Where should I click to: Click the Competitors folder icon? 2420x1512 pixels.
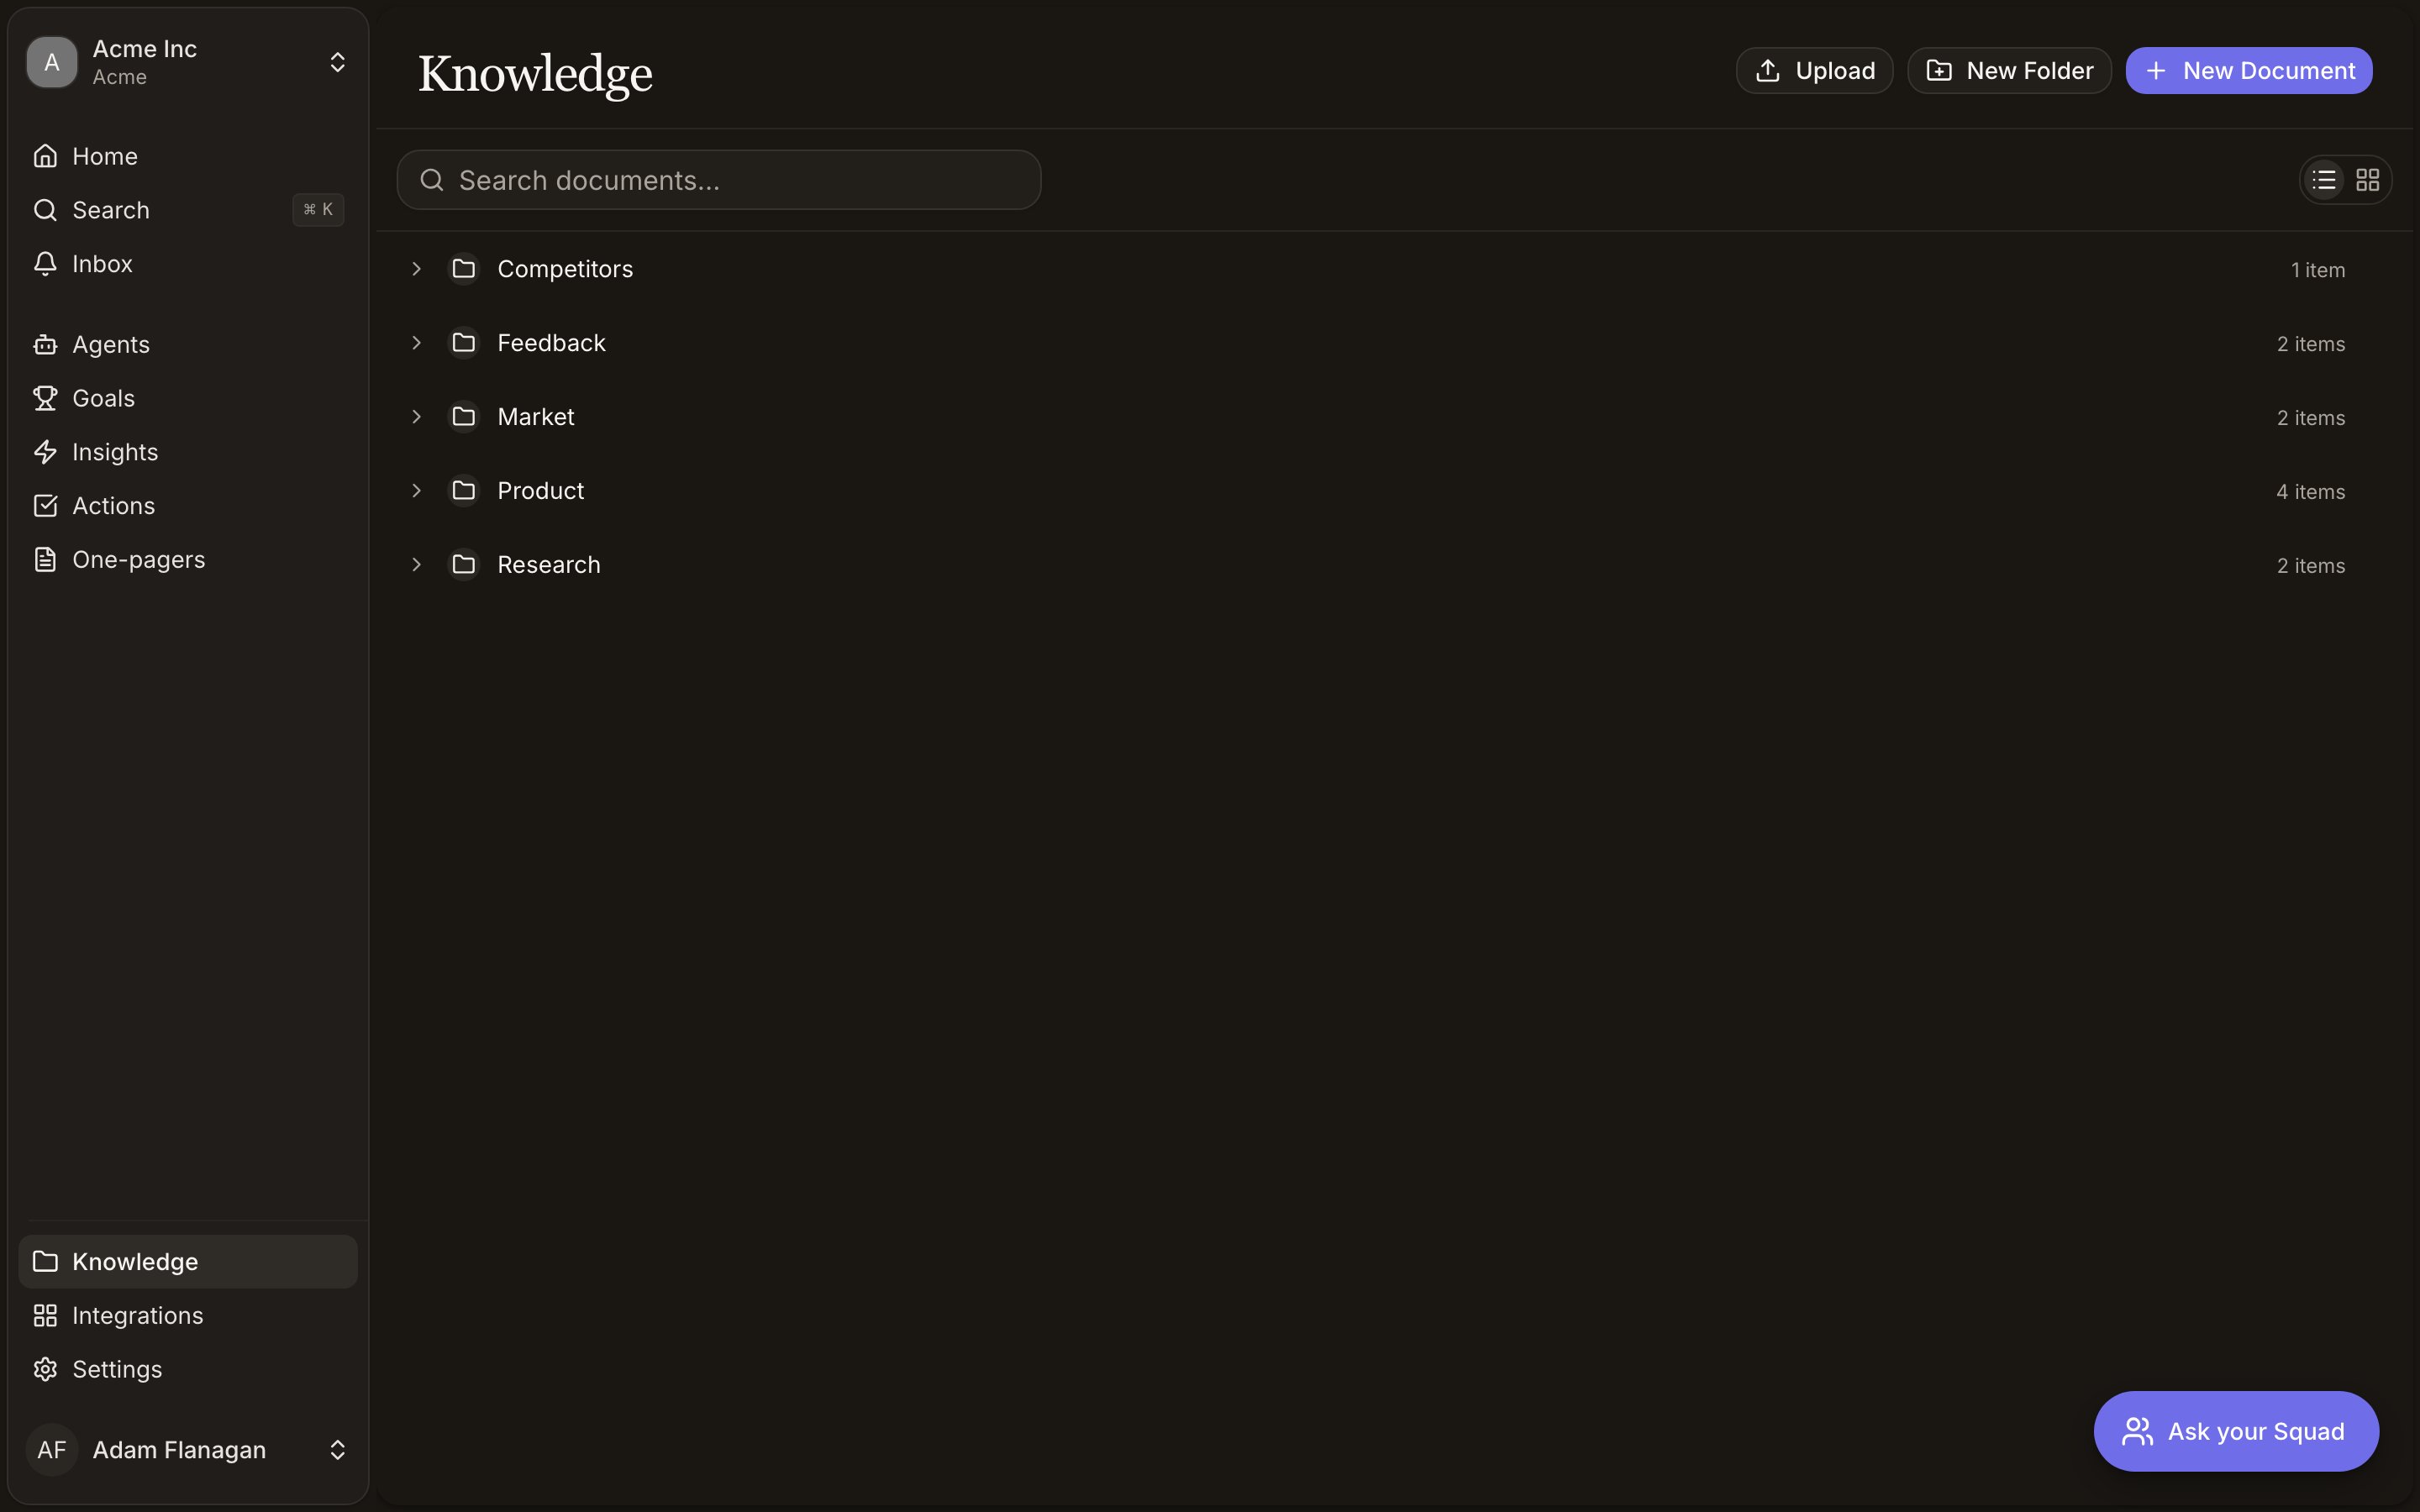(464, 269)
